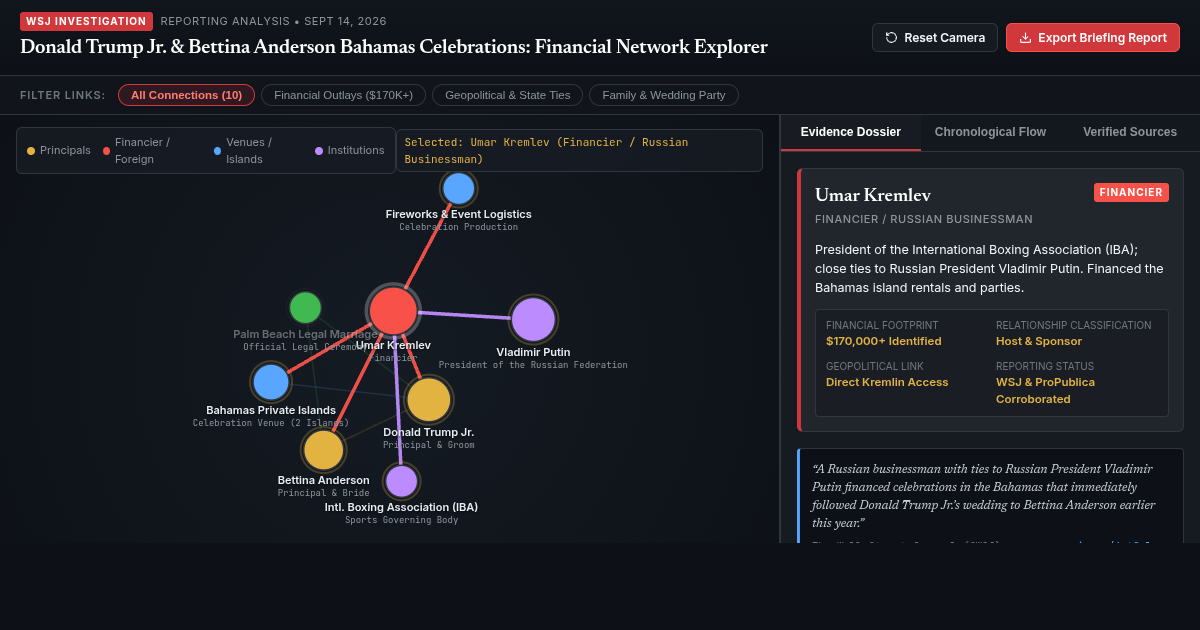Click the 'FILTER LINKS:' label

point(63,95)
